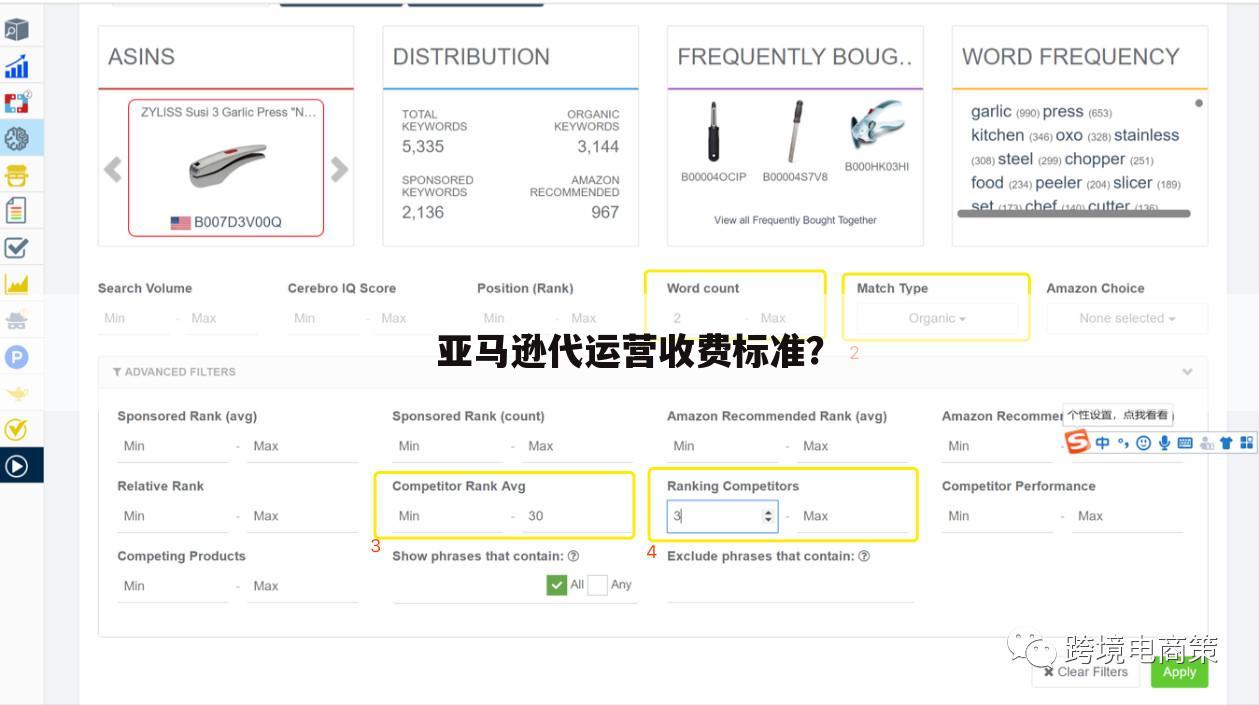Increment Ranking Competitors with the stepper arrow
The image size is (1259, 705).
769,511
